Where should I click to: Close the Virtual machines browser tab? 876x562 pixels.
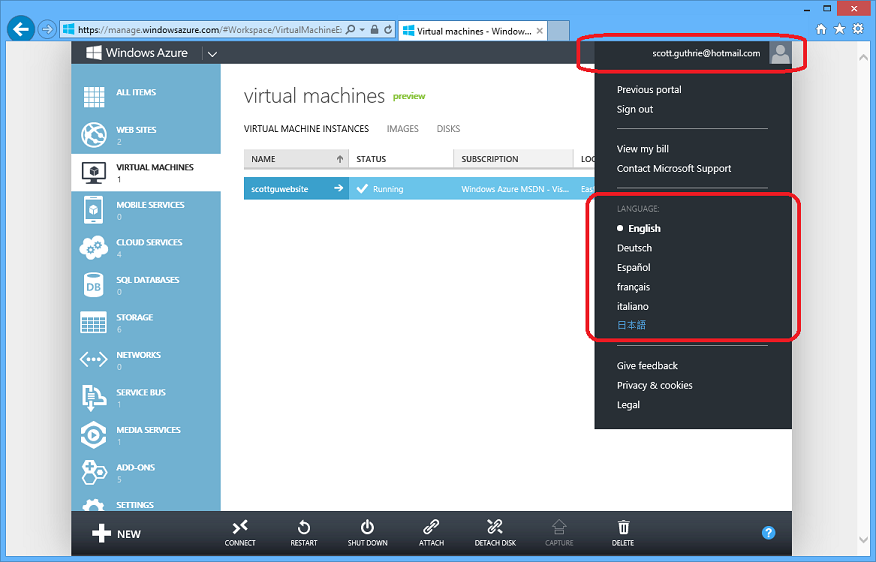click(x=540, y=31)
